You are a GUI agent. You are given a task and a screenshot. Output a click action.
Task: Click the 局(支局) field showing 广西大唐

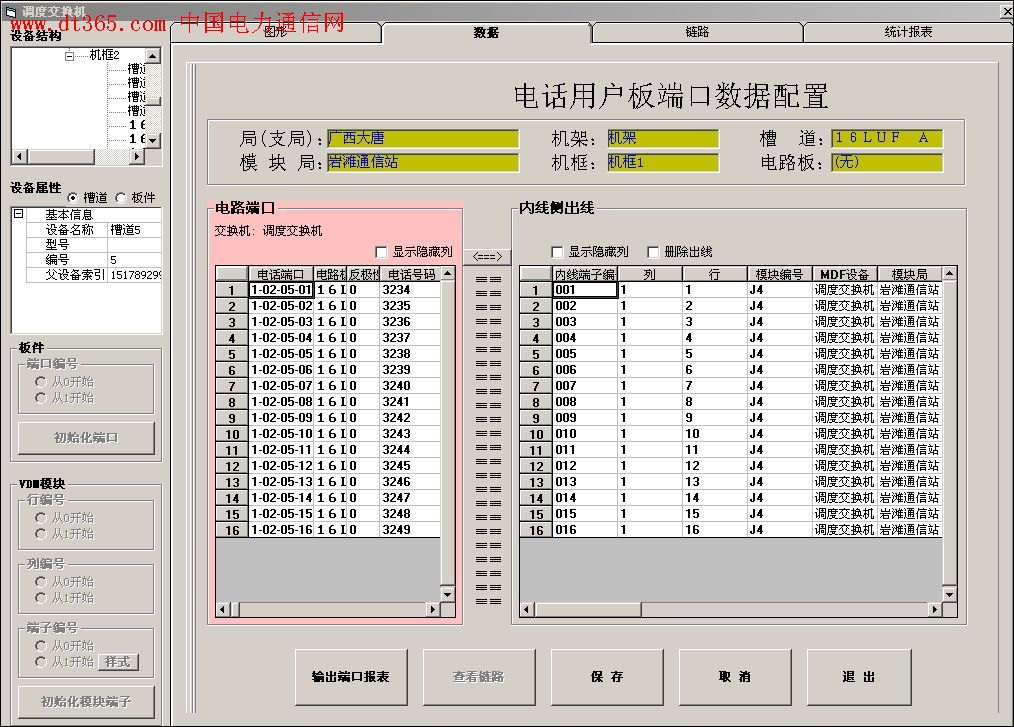click(x=422, y=139)
